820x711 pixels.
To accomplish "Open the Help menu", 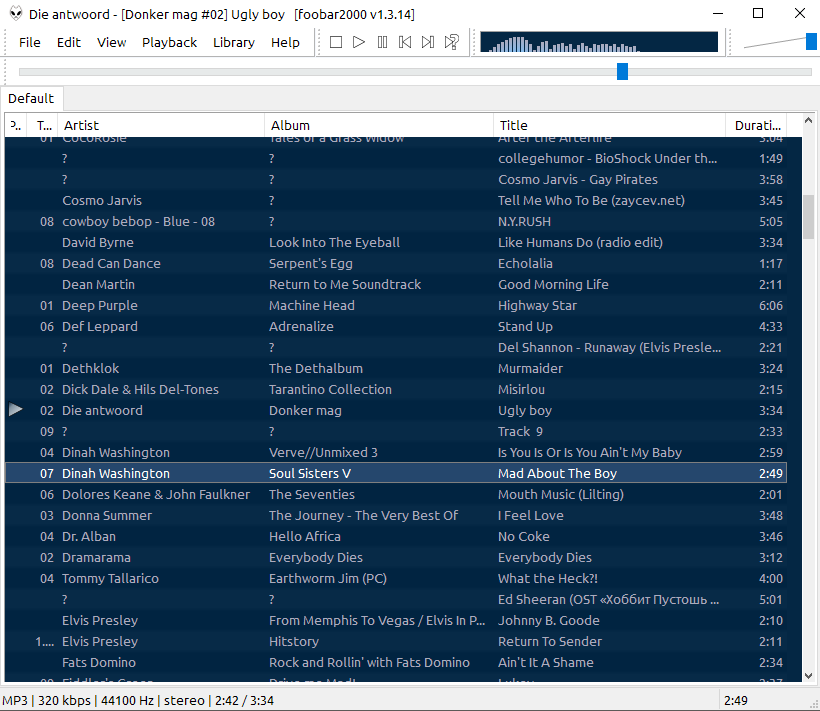I will click(x=285, y=42).
